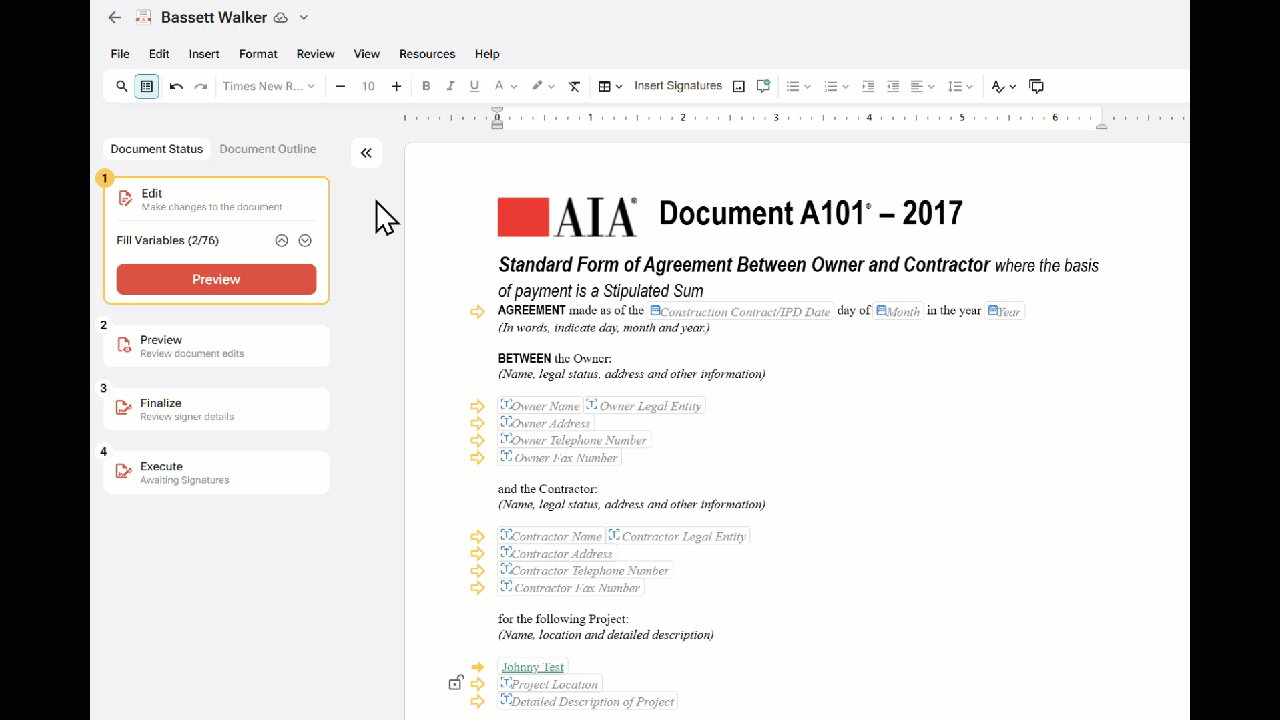Click the Contractor Legal Entity field
The width and height of the screenshot is (1280, 720).
pyautogui.click(x=678, y=536)
